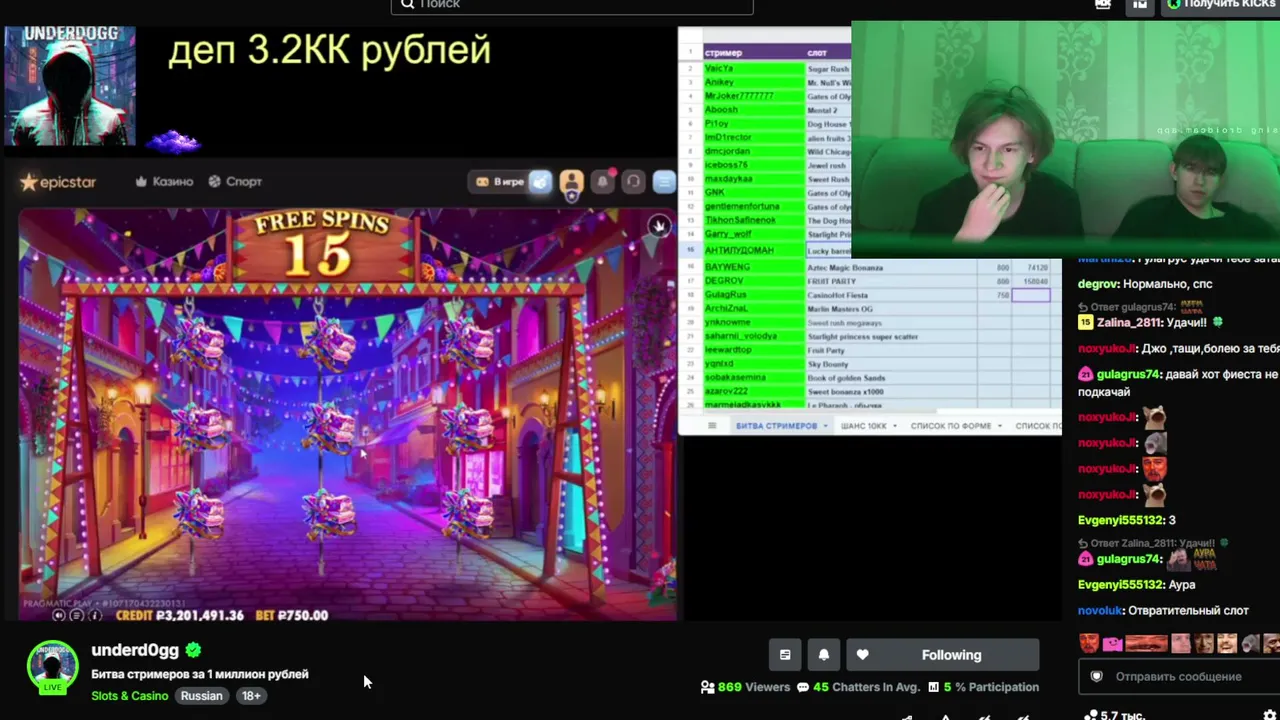This screenshot has height=720, width=1280.
Task: Open the epicstar user profile icon
Action: pos(571,182)
